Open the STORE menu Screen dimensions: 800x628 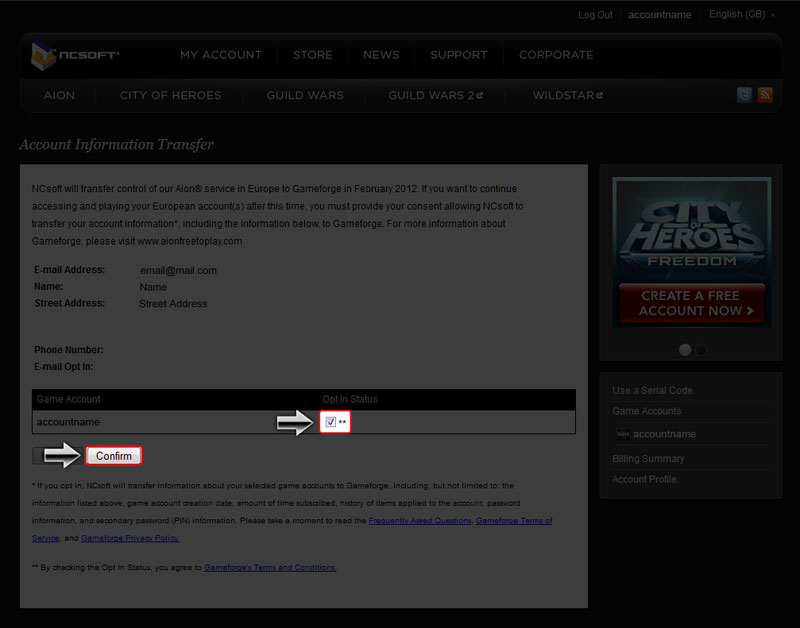[x=313, y=55]
